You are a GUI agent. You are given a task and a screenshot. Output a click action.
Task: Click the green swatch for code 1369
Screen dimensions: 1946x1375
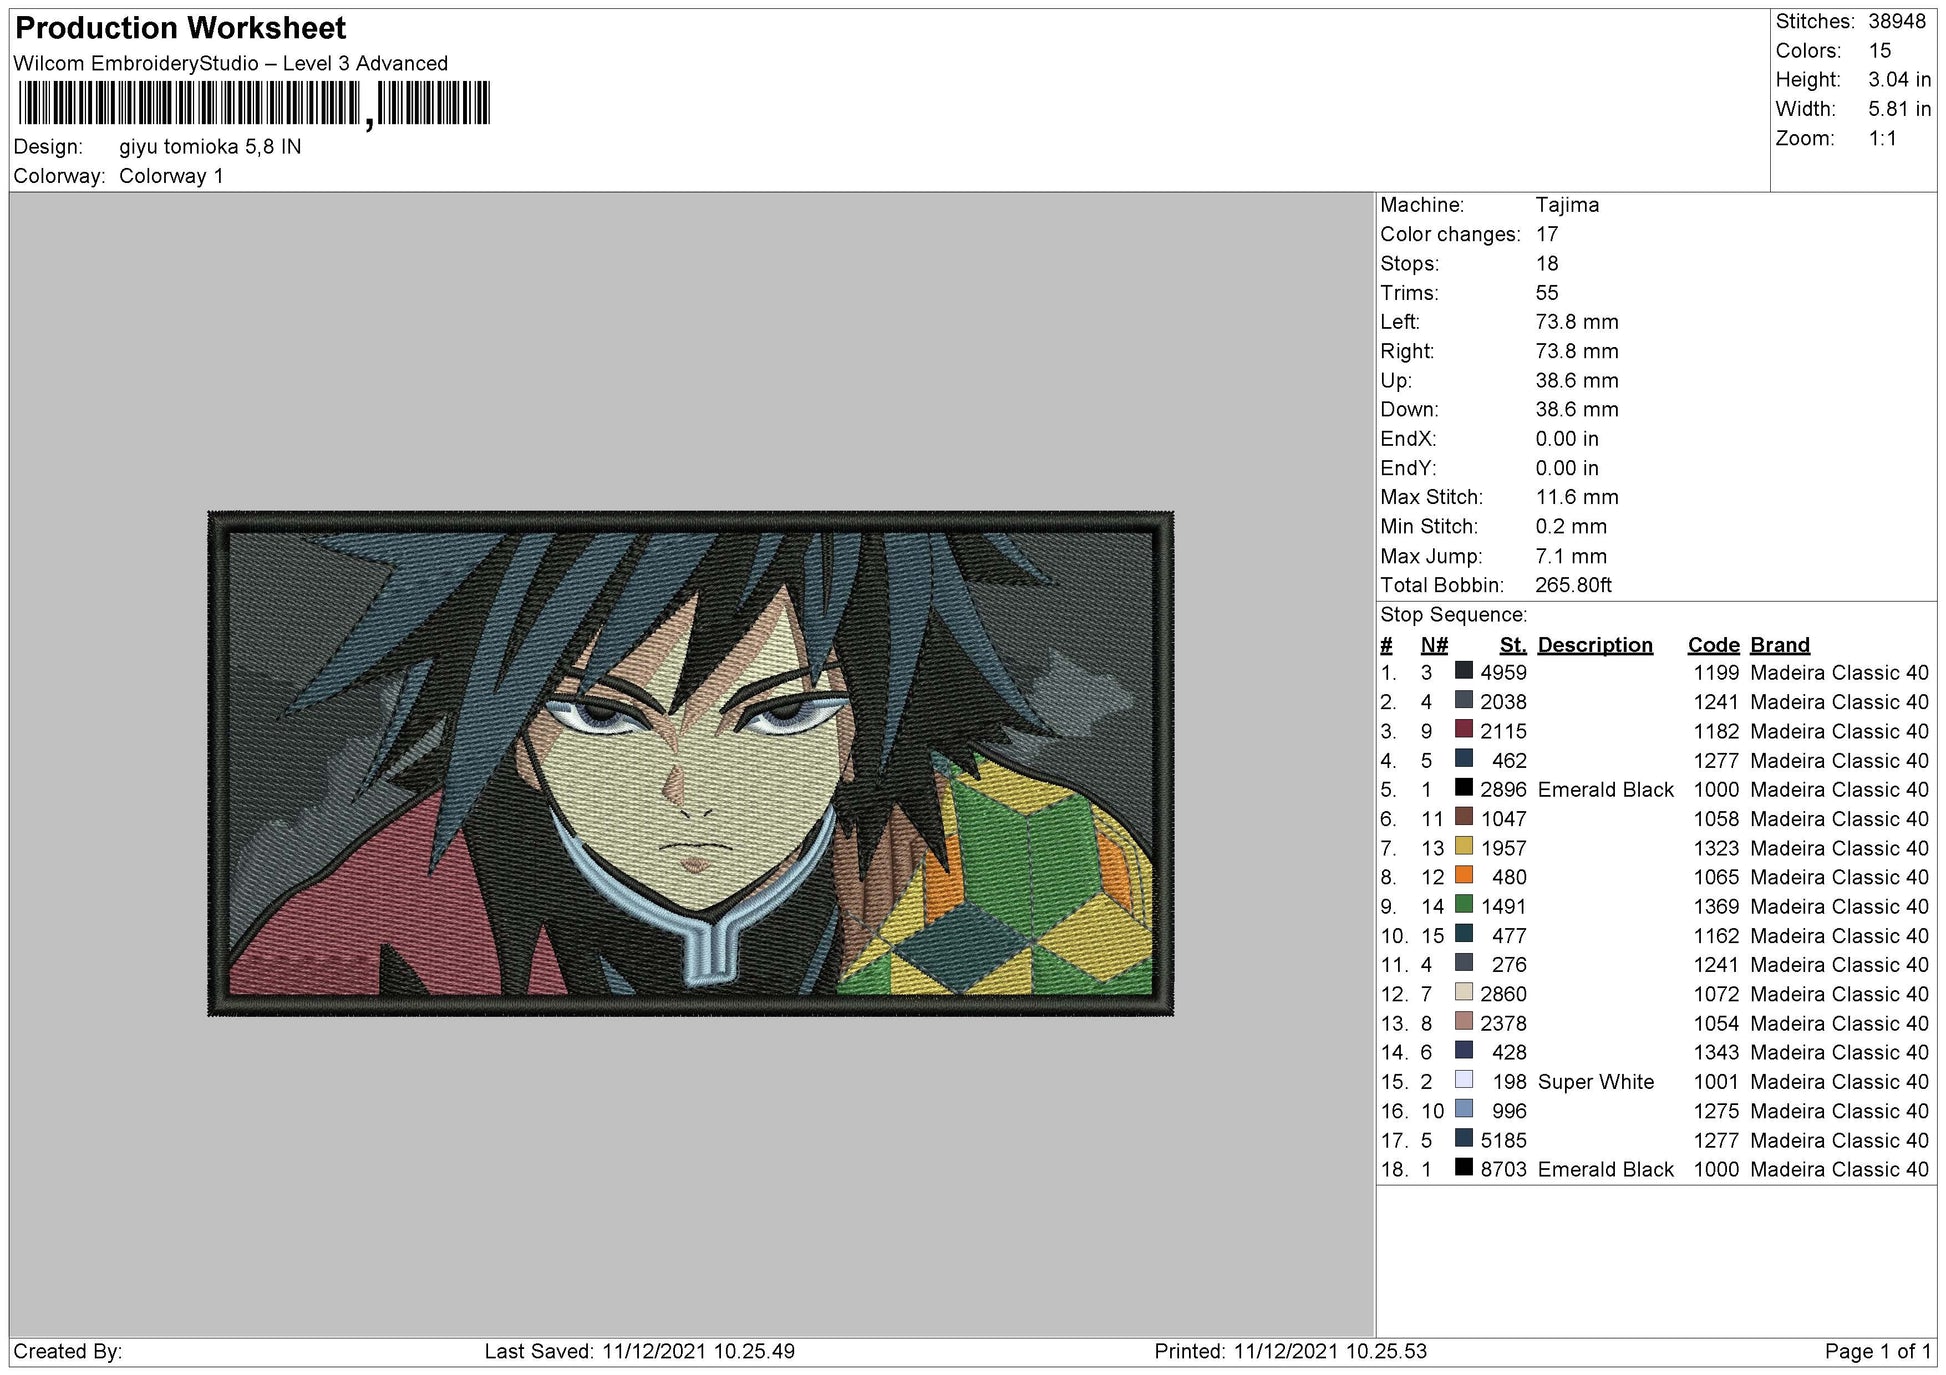(x=1463, y=904)
